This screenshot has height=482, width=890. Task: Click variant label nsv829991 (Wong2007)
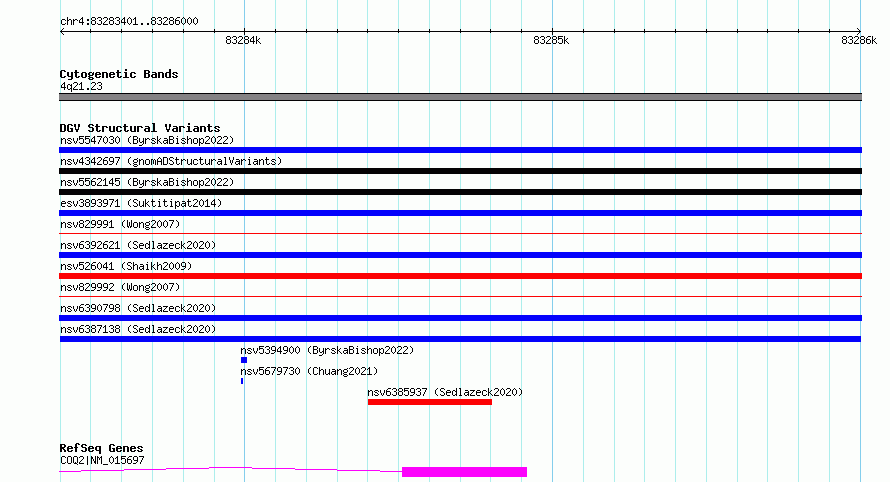point(120,224)
